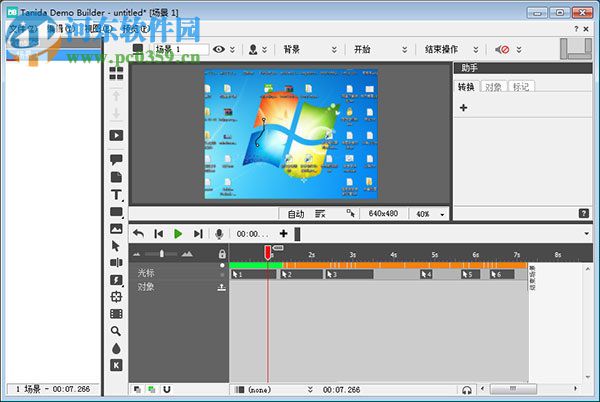The height and width of the screenshot is (402, 600).
Task: Select the water drop blur tool
Action: pyautogui.click(x=116, y=348)
